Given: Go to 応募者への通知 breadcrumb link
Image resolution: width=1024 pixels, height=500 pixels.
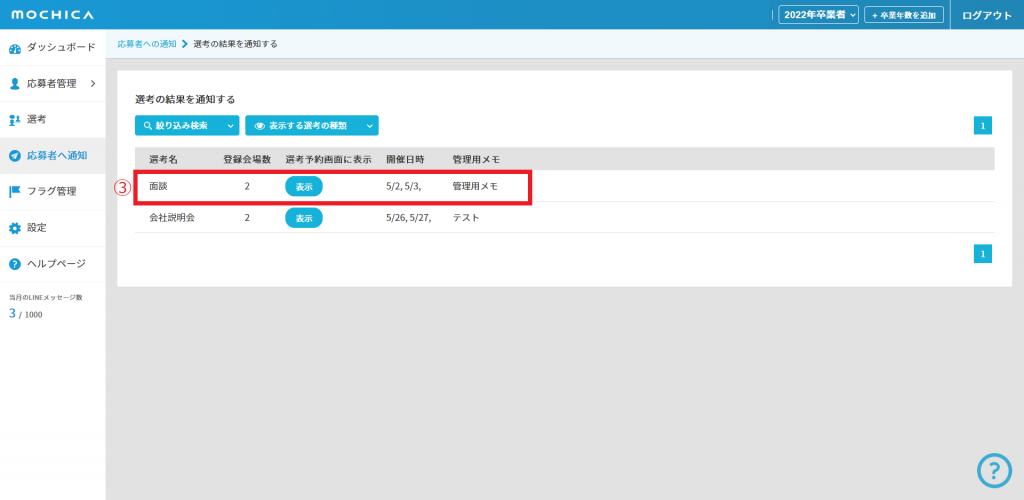Looking at the screenshot, I should point(146,44).
